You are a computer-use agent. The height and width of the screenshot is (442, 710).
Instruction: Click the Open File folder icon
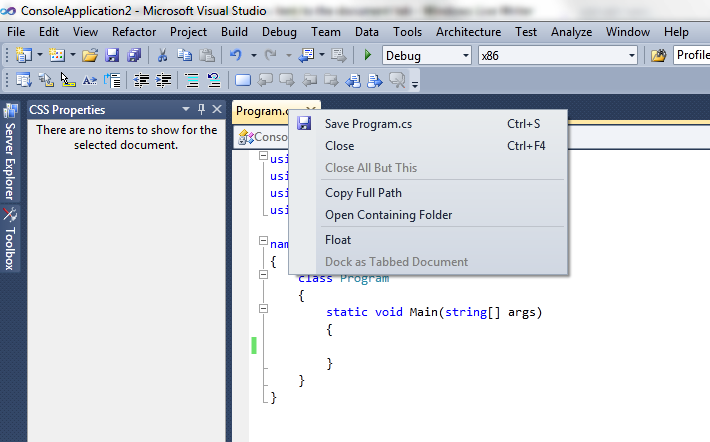click(90, 55)
